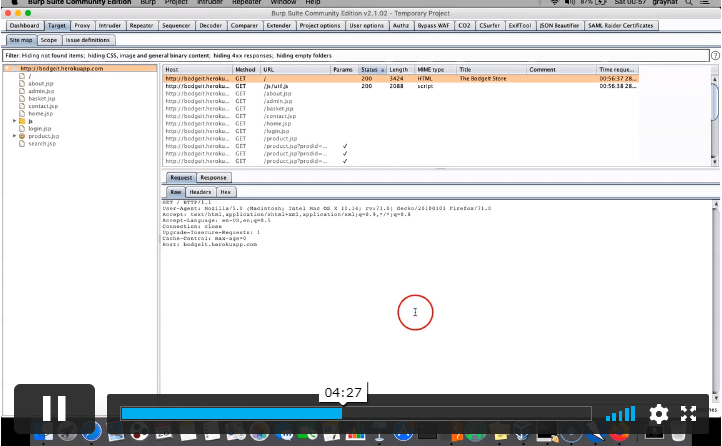
Task: Click the product.jsp gear icon
Action: tap(22, 136)
